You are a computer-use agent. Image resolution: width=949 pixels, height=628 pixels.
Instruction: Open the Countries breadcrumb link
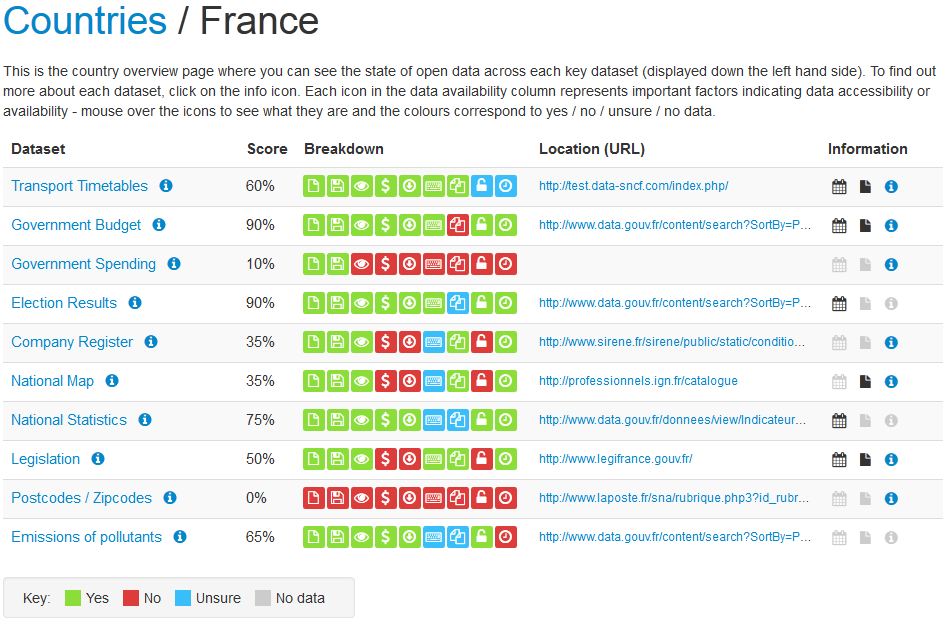coord(85,21)
